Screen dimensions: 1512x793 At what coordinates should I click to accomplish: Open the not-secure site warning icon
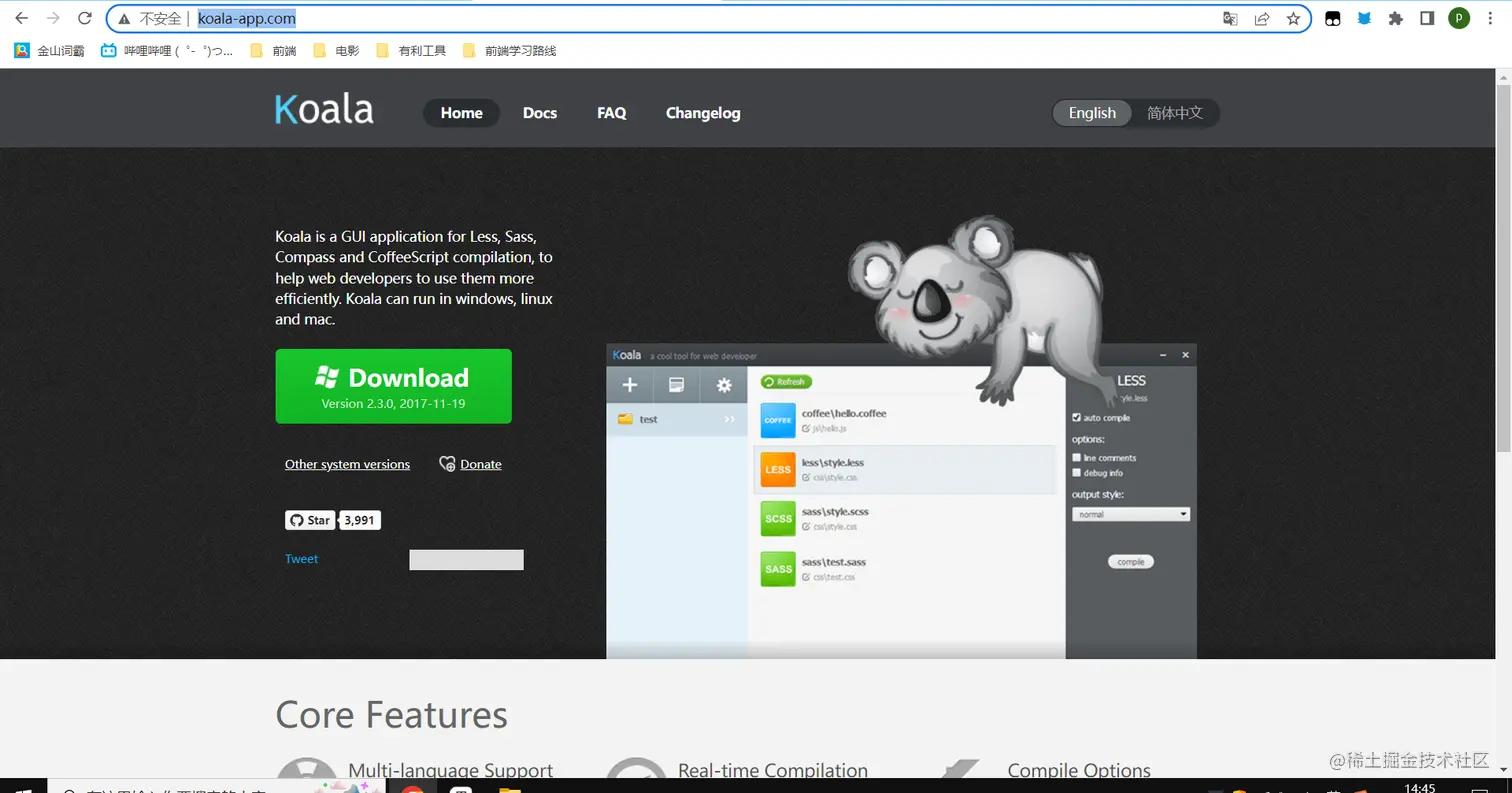pos(123,18)
